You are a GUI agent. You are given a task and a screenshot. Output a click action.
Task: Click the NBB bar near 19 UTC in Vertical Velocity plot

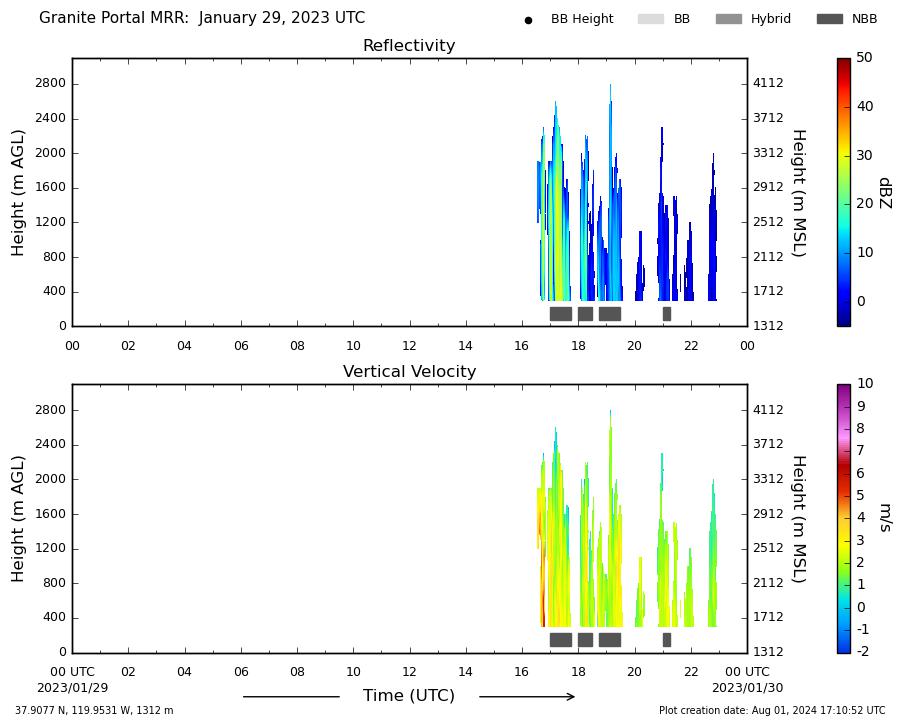point(610,640)
